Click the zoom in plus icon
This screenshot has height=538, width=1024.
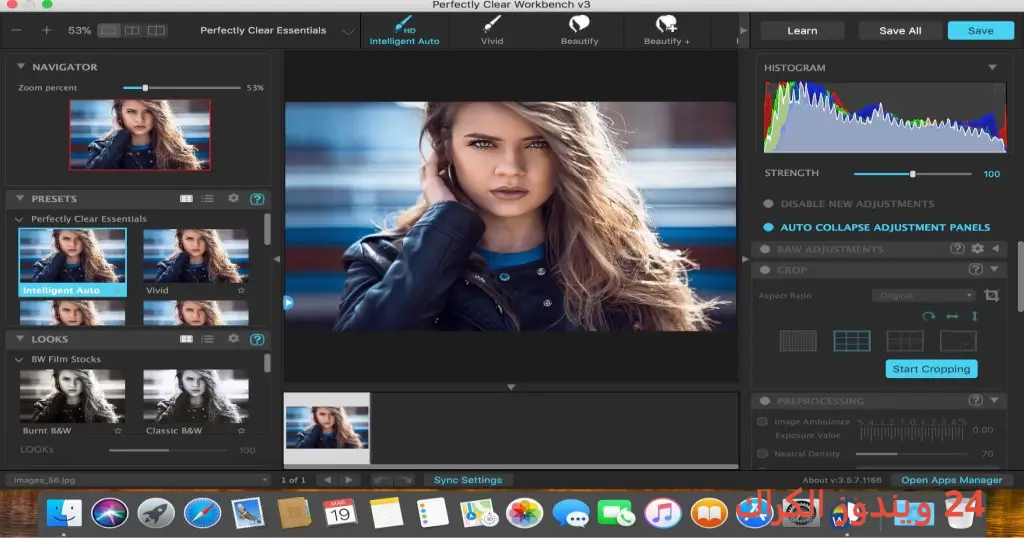pyautogui.click(x=46, y=31)
